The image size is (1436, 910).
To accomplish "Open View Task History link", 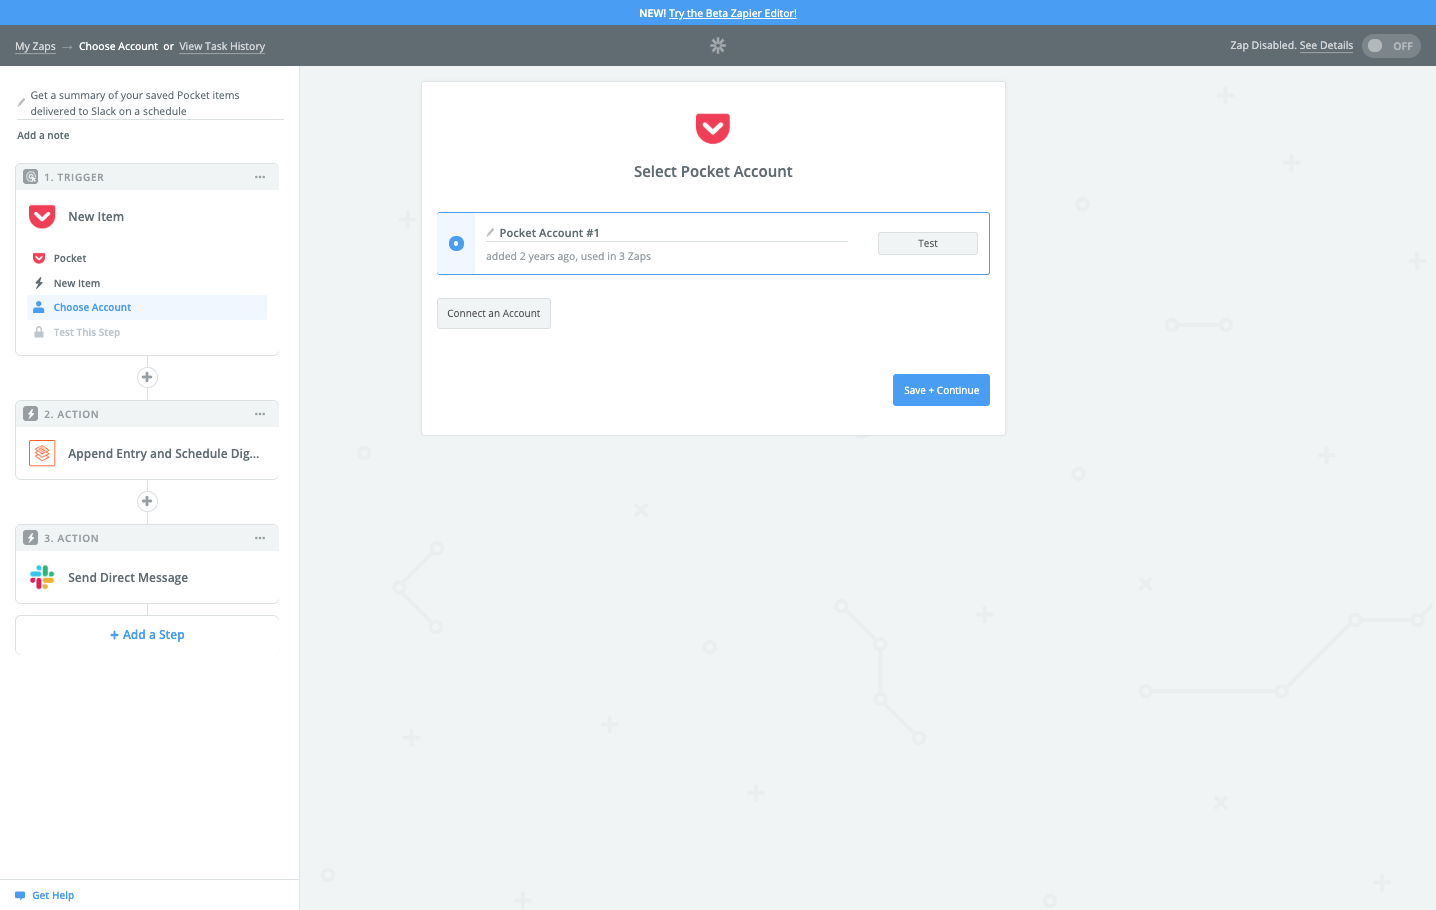I will click(x=222, y=46).
